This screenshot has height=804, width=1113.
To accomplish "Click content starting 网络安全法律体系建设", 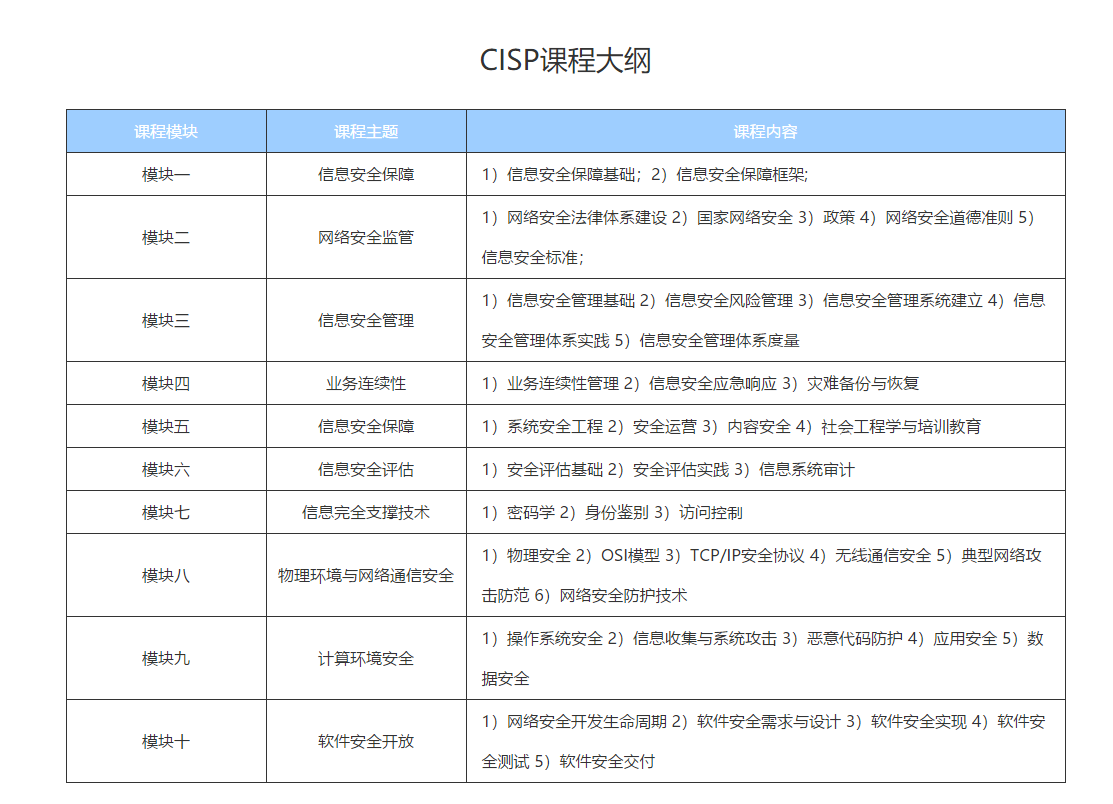I will coord(766,237).
